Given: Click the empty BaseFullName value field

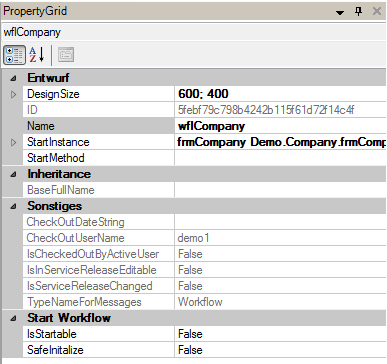Looking at the screenshot, I should 280,190.
